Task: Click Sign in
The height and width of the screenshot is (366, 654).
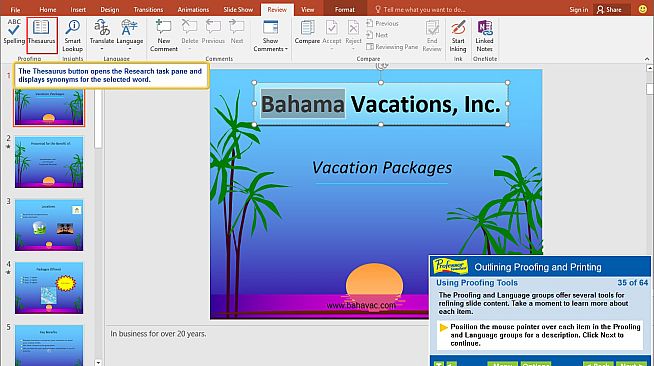Action: (x=579, y=10)
